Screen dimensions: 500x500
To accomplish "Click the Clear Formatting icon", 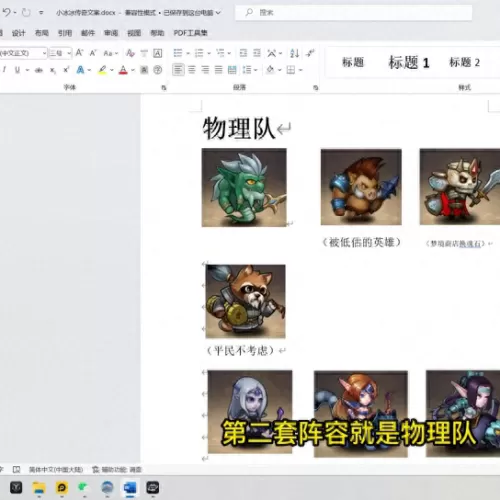I will pos(130,53).
